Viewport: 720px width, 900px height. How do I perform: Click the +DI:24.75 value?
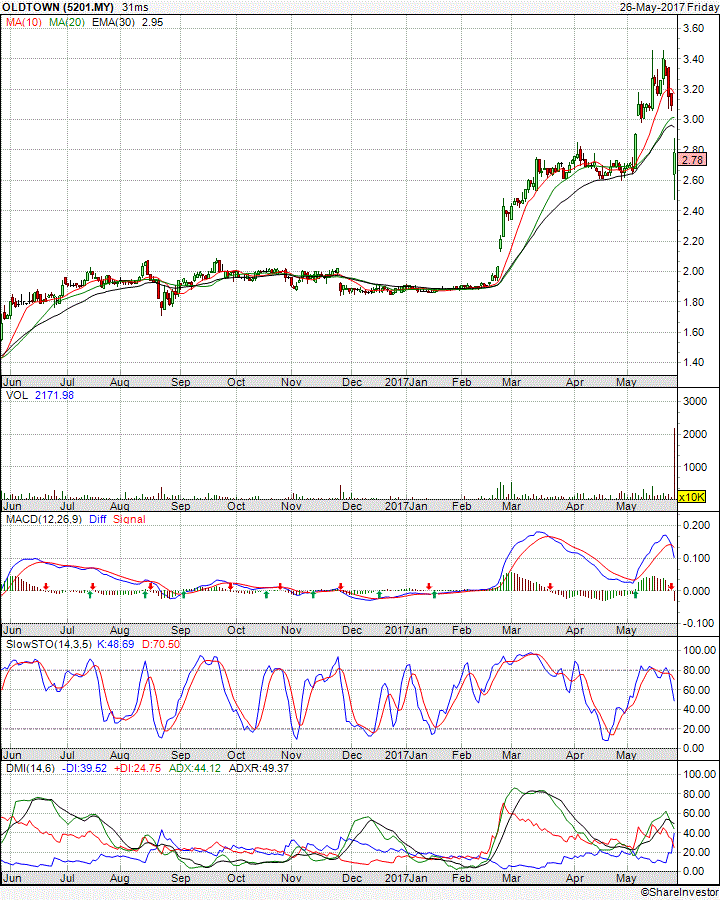pyautogui.click(x=138, y=768)
